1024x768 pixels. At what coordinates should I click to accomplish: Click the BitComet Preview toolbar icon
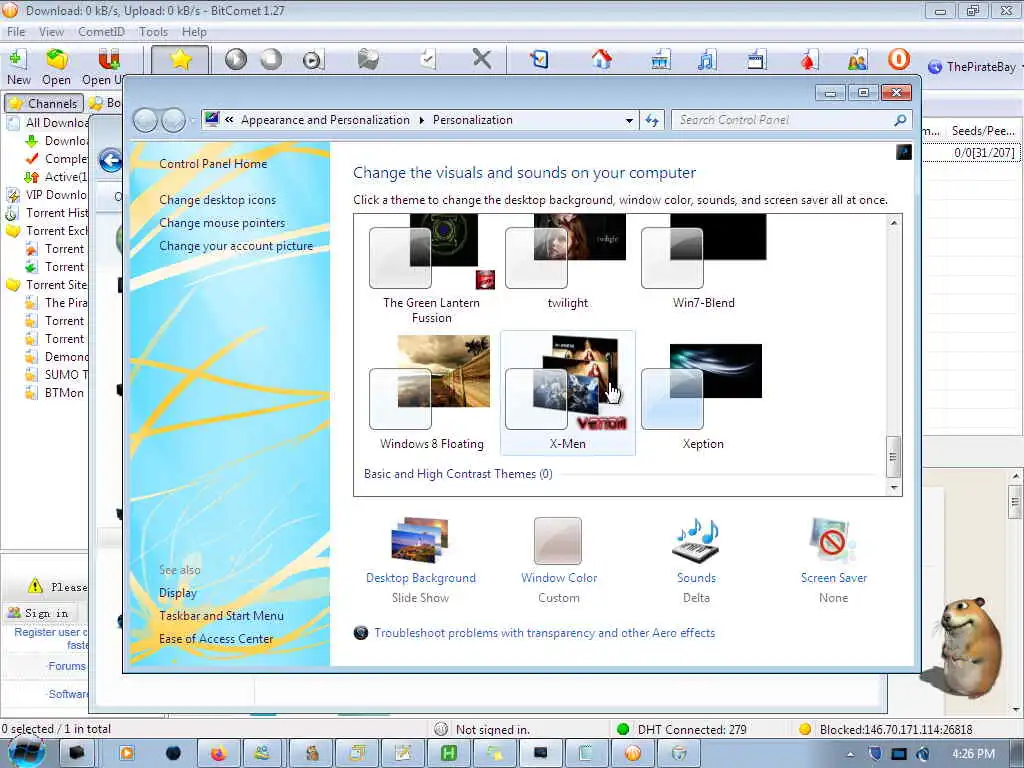[x=313, y=60]
